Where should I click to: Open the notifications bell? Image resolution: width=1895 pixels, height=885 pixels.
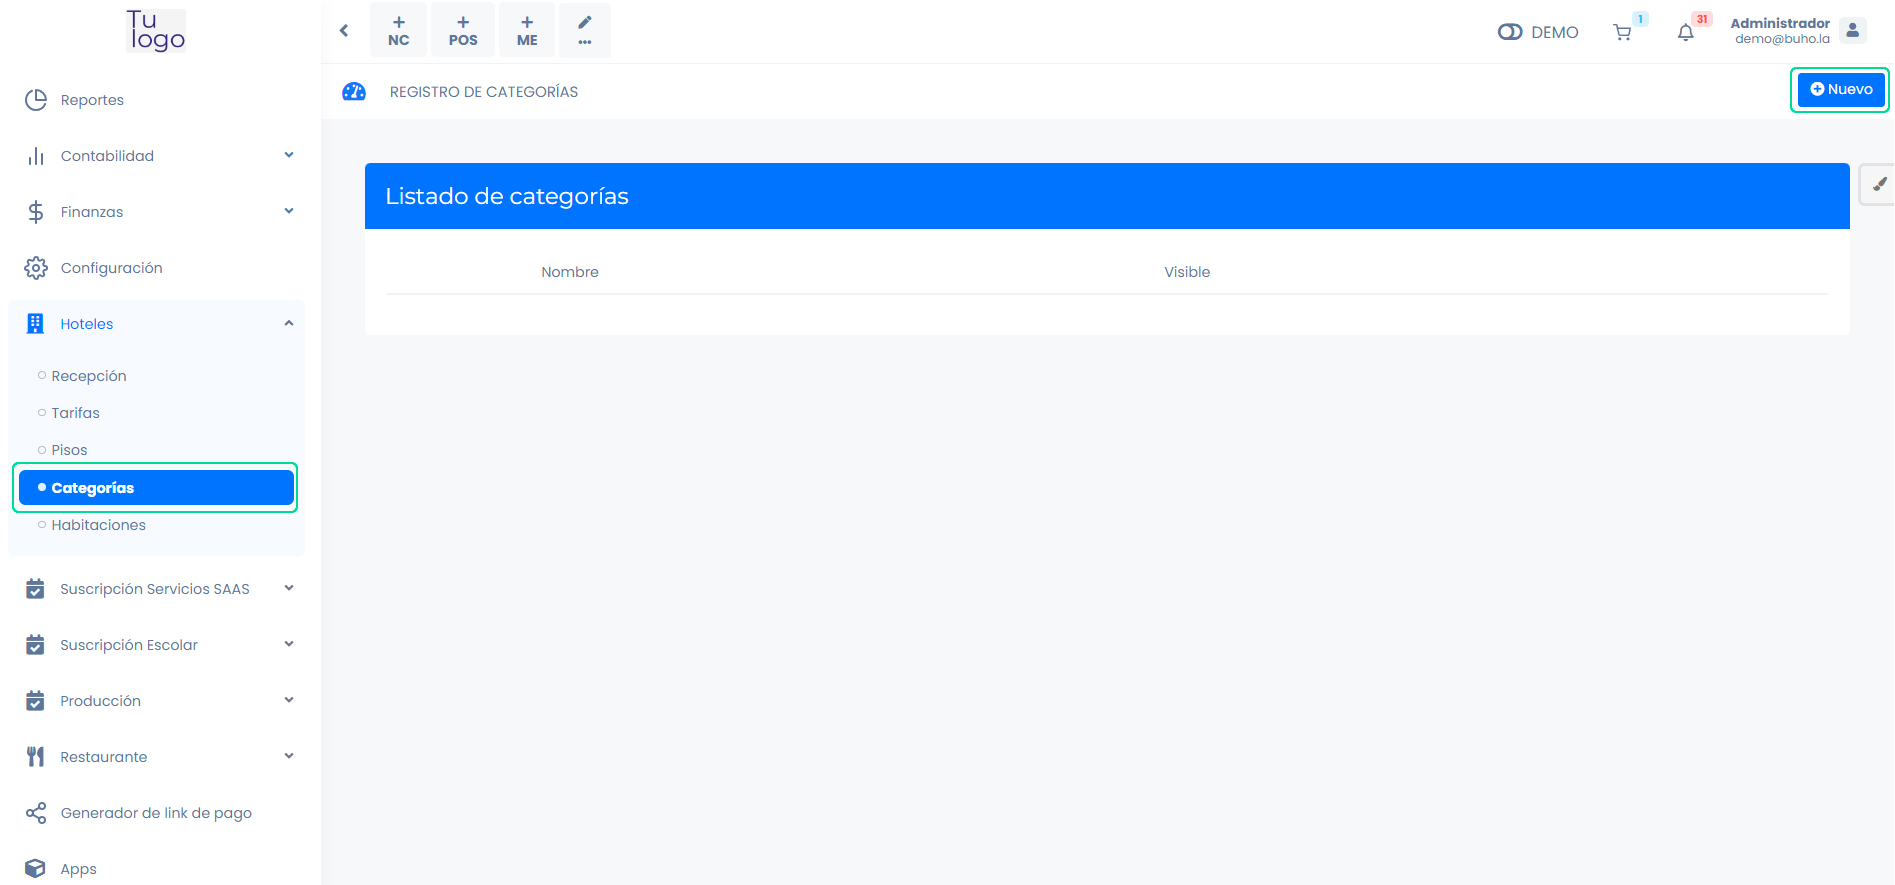[x=1685, y=33]
